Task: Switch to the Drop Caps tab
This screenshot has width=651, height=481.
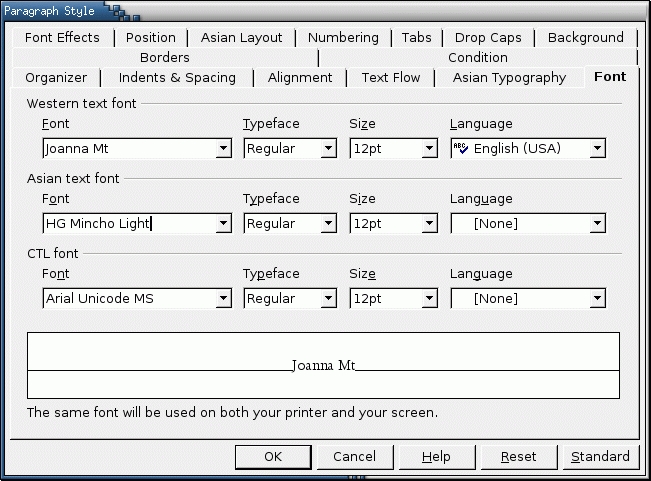Action: (488, 38)
